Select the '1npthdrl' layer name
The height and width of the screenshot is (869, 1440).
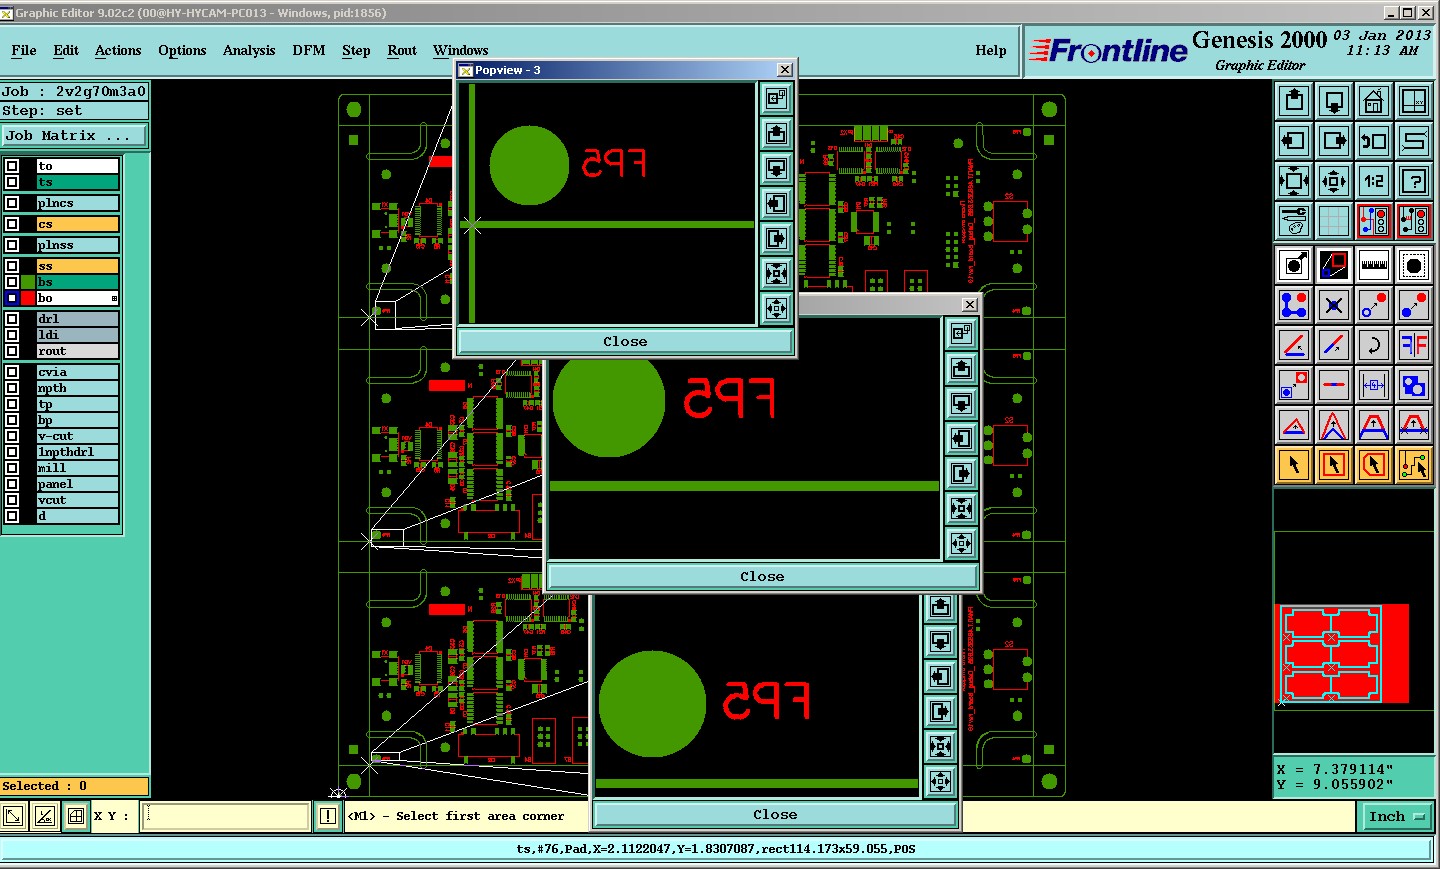[78, 452]
